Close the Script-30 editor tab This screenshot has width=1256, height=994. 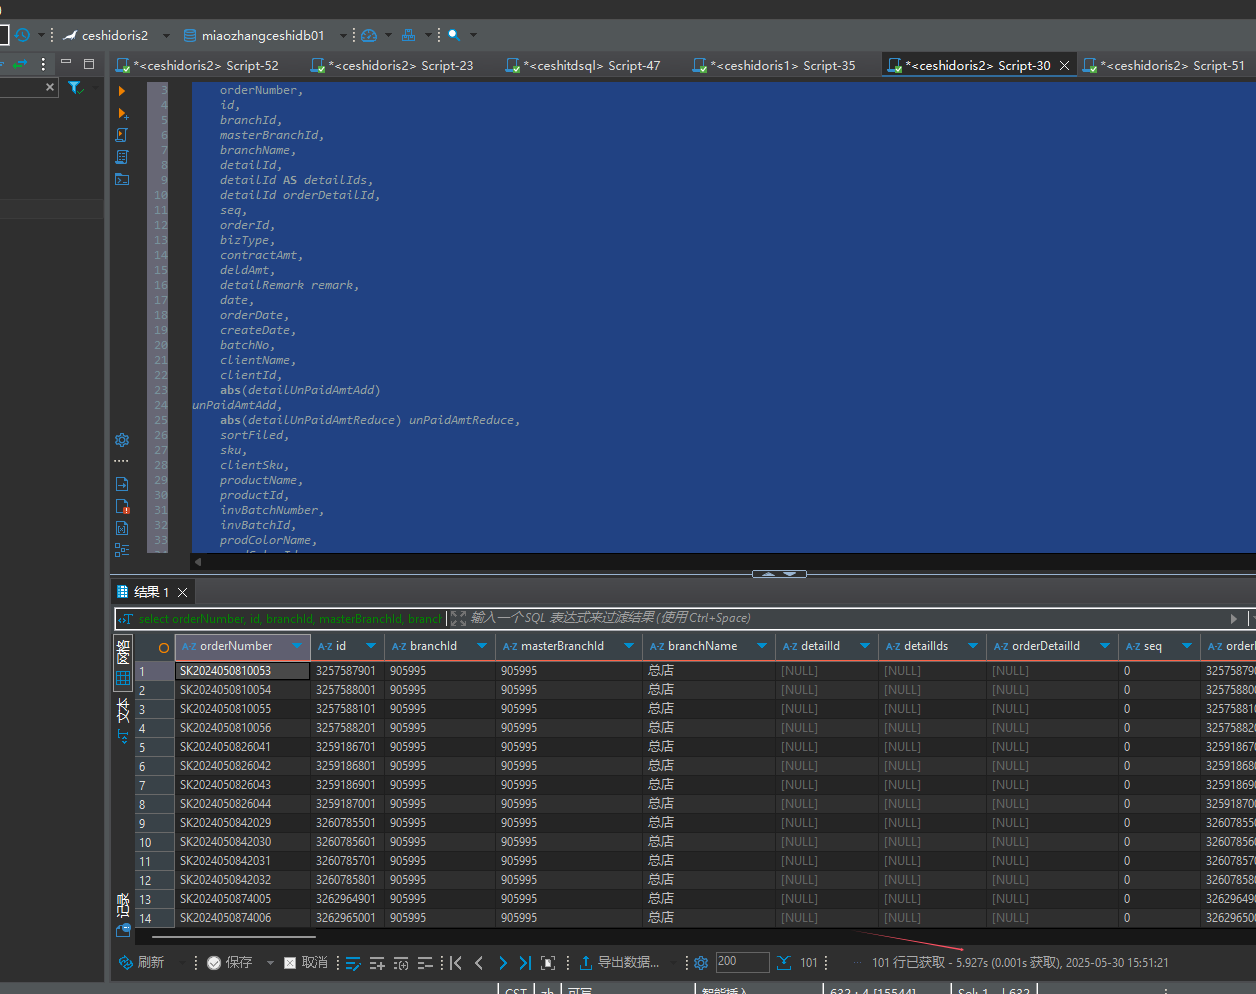pos(1064,65)
